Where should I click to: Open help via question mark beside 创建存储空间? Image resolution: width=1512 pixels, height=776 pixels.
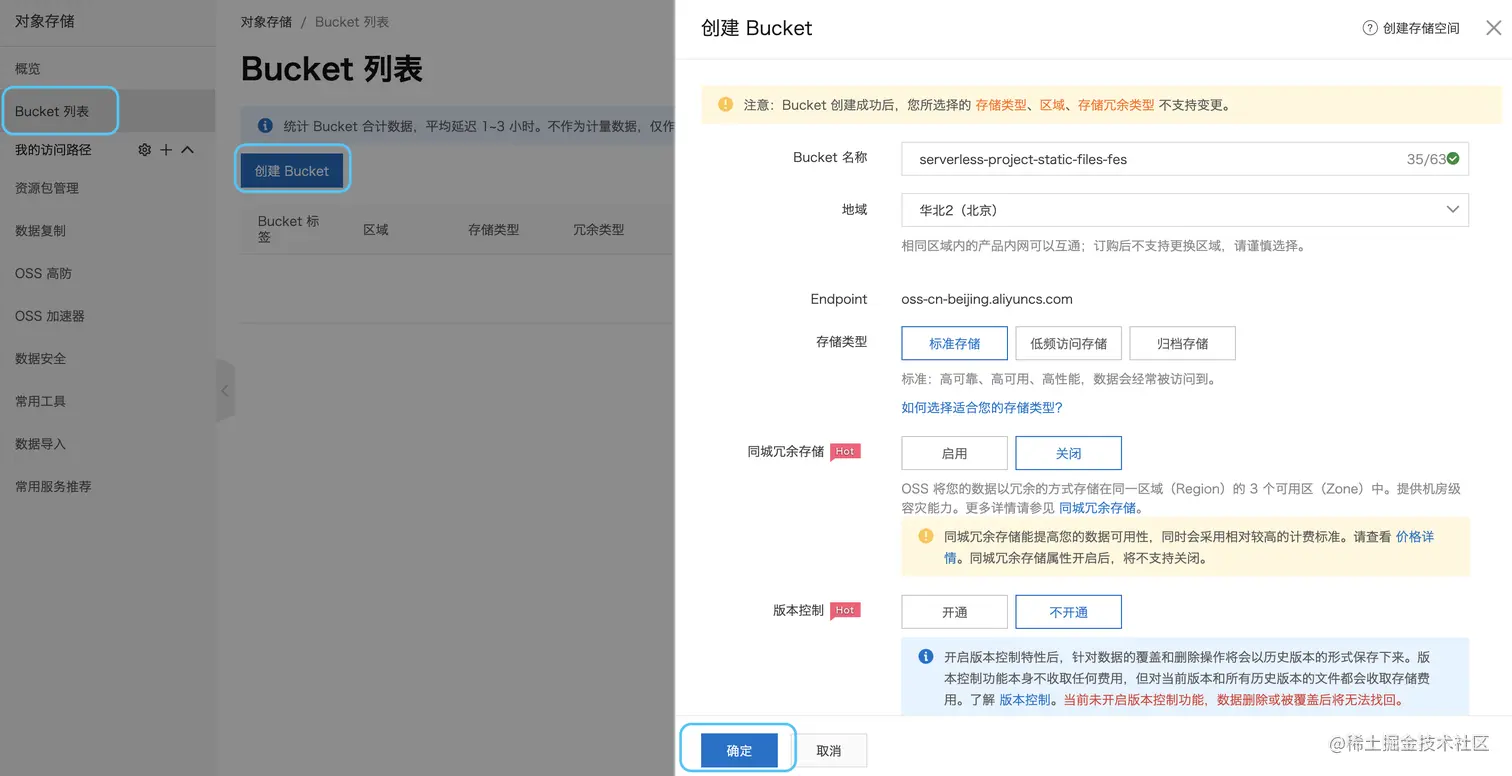[1368, 29]
